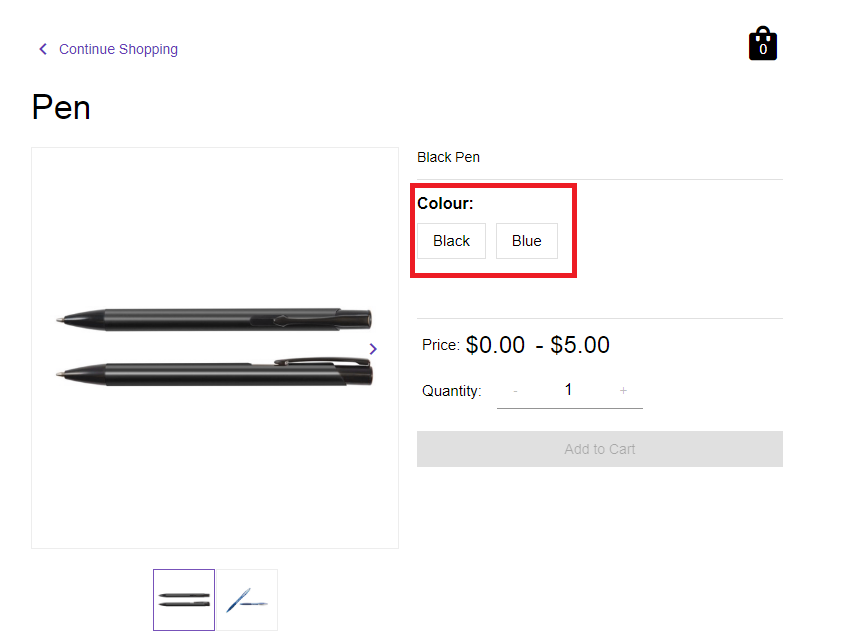This screenshot has height=639, width=866.
Task: Click the quantity input field
Action: [568, 390]
